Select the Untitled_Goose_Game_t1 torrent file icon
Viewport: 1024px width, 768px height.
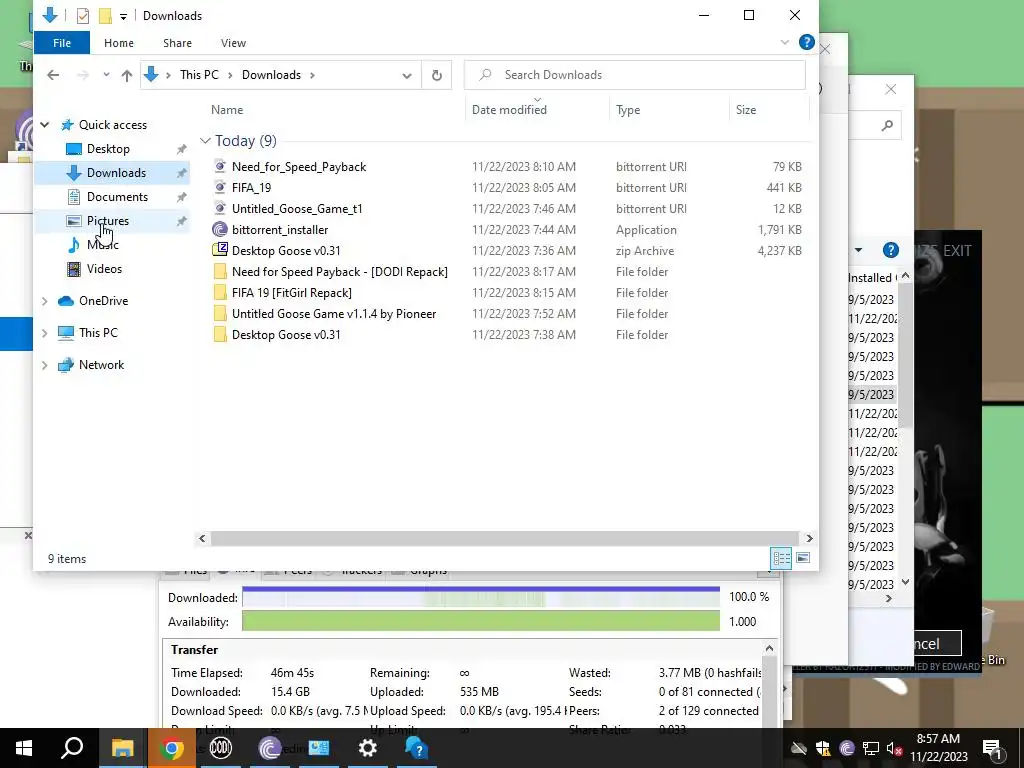(x=220, y=208)
